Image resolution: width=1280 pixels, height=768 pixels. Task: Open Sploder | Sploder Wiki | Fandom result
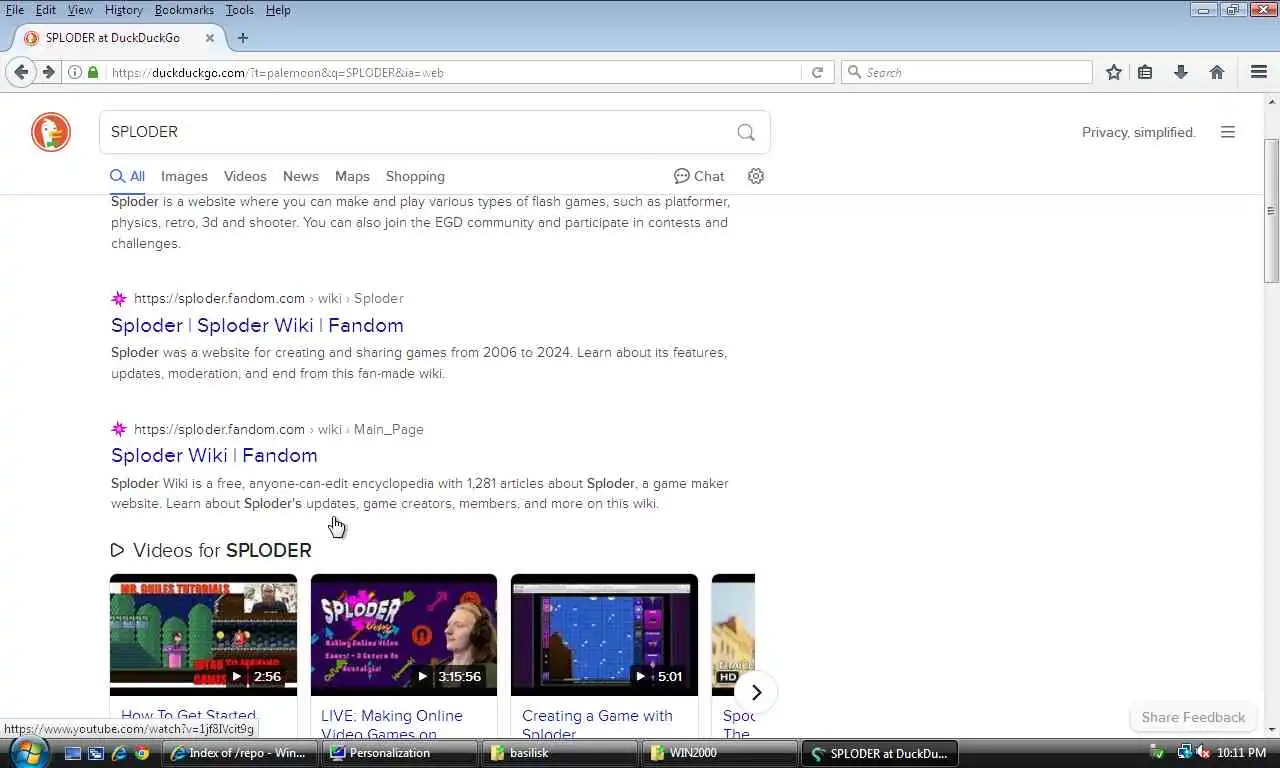click(257, 325)
